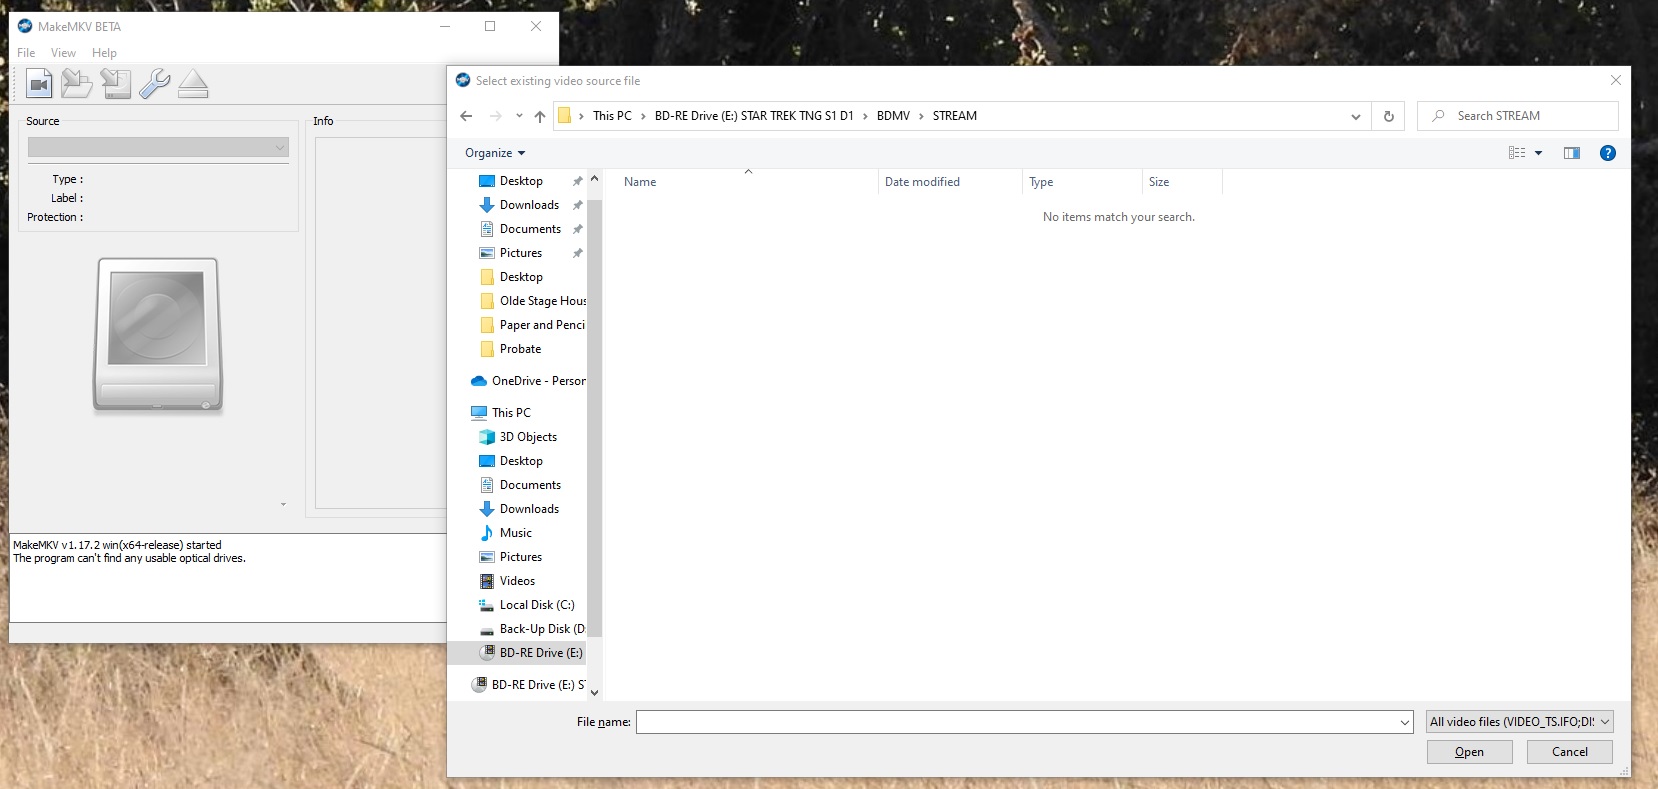Viewport: 1658px width, 789px height.
Task: Open the MakeMKV View menu
Action: [x=63, y=53]
